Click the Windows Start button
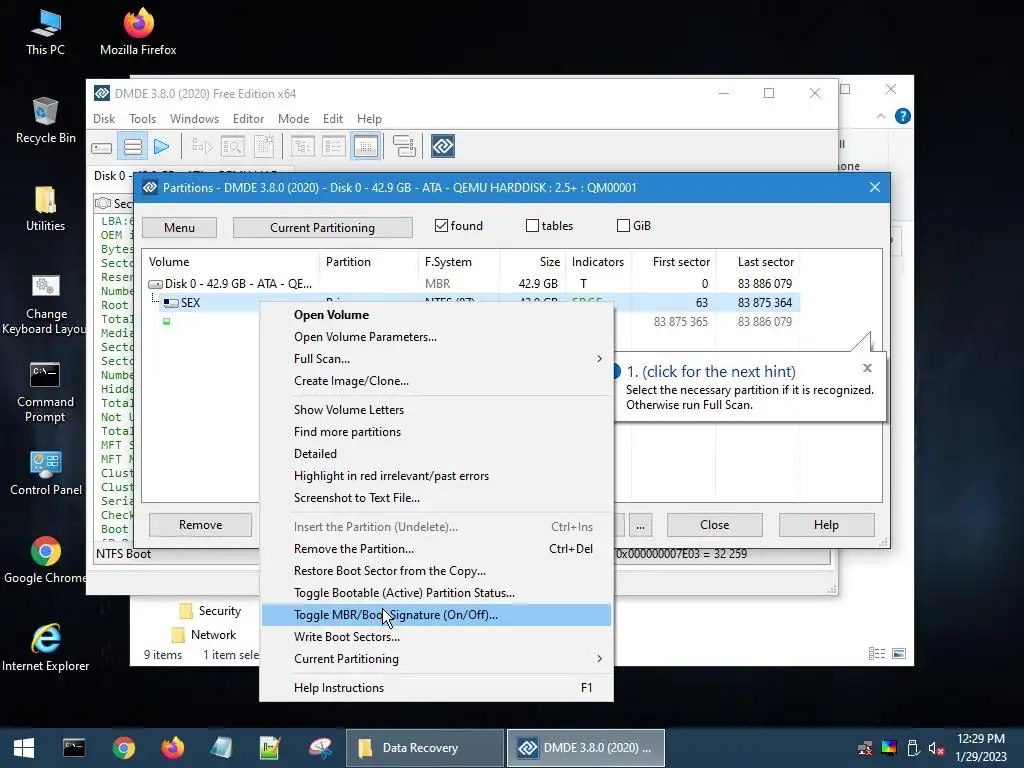 [x=24, y=748]
